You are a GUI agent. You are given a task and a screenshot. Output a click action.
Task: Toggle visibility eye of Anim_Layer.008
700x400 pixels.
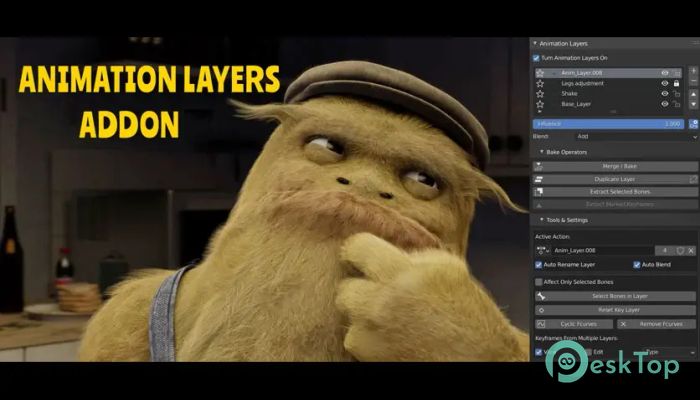(x=665, y=73)
